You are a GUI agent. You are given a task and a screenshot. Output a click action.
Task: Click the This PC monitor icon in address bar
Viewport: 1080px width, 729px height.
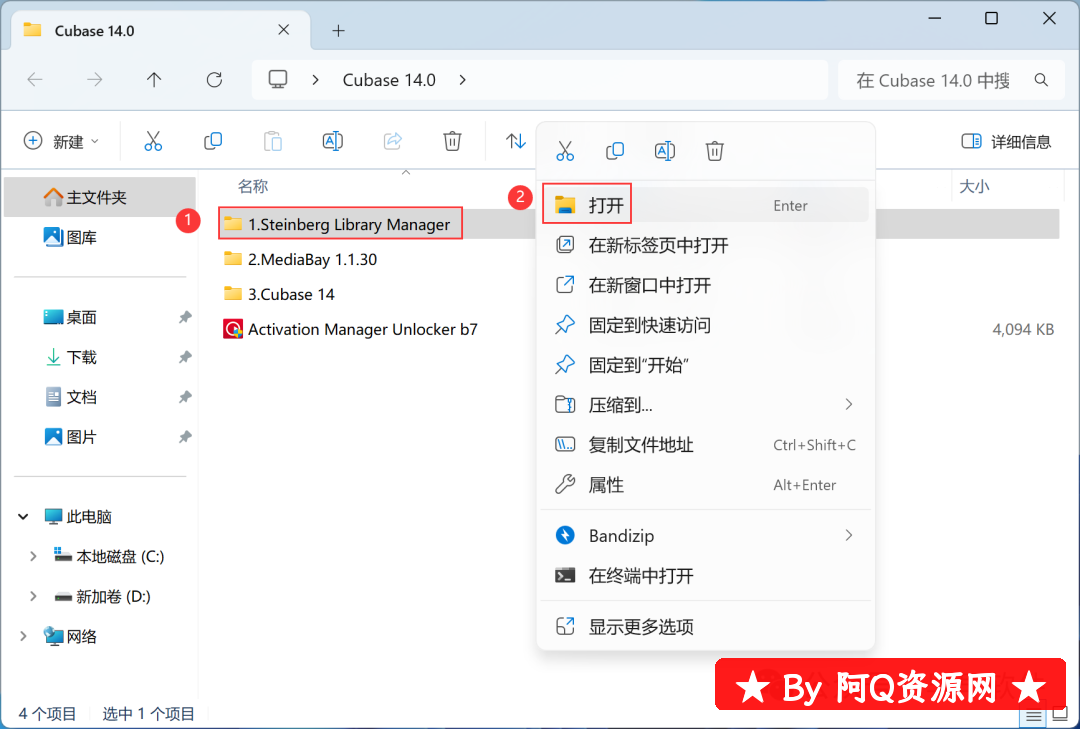click(x=278, y=80)
